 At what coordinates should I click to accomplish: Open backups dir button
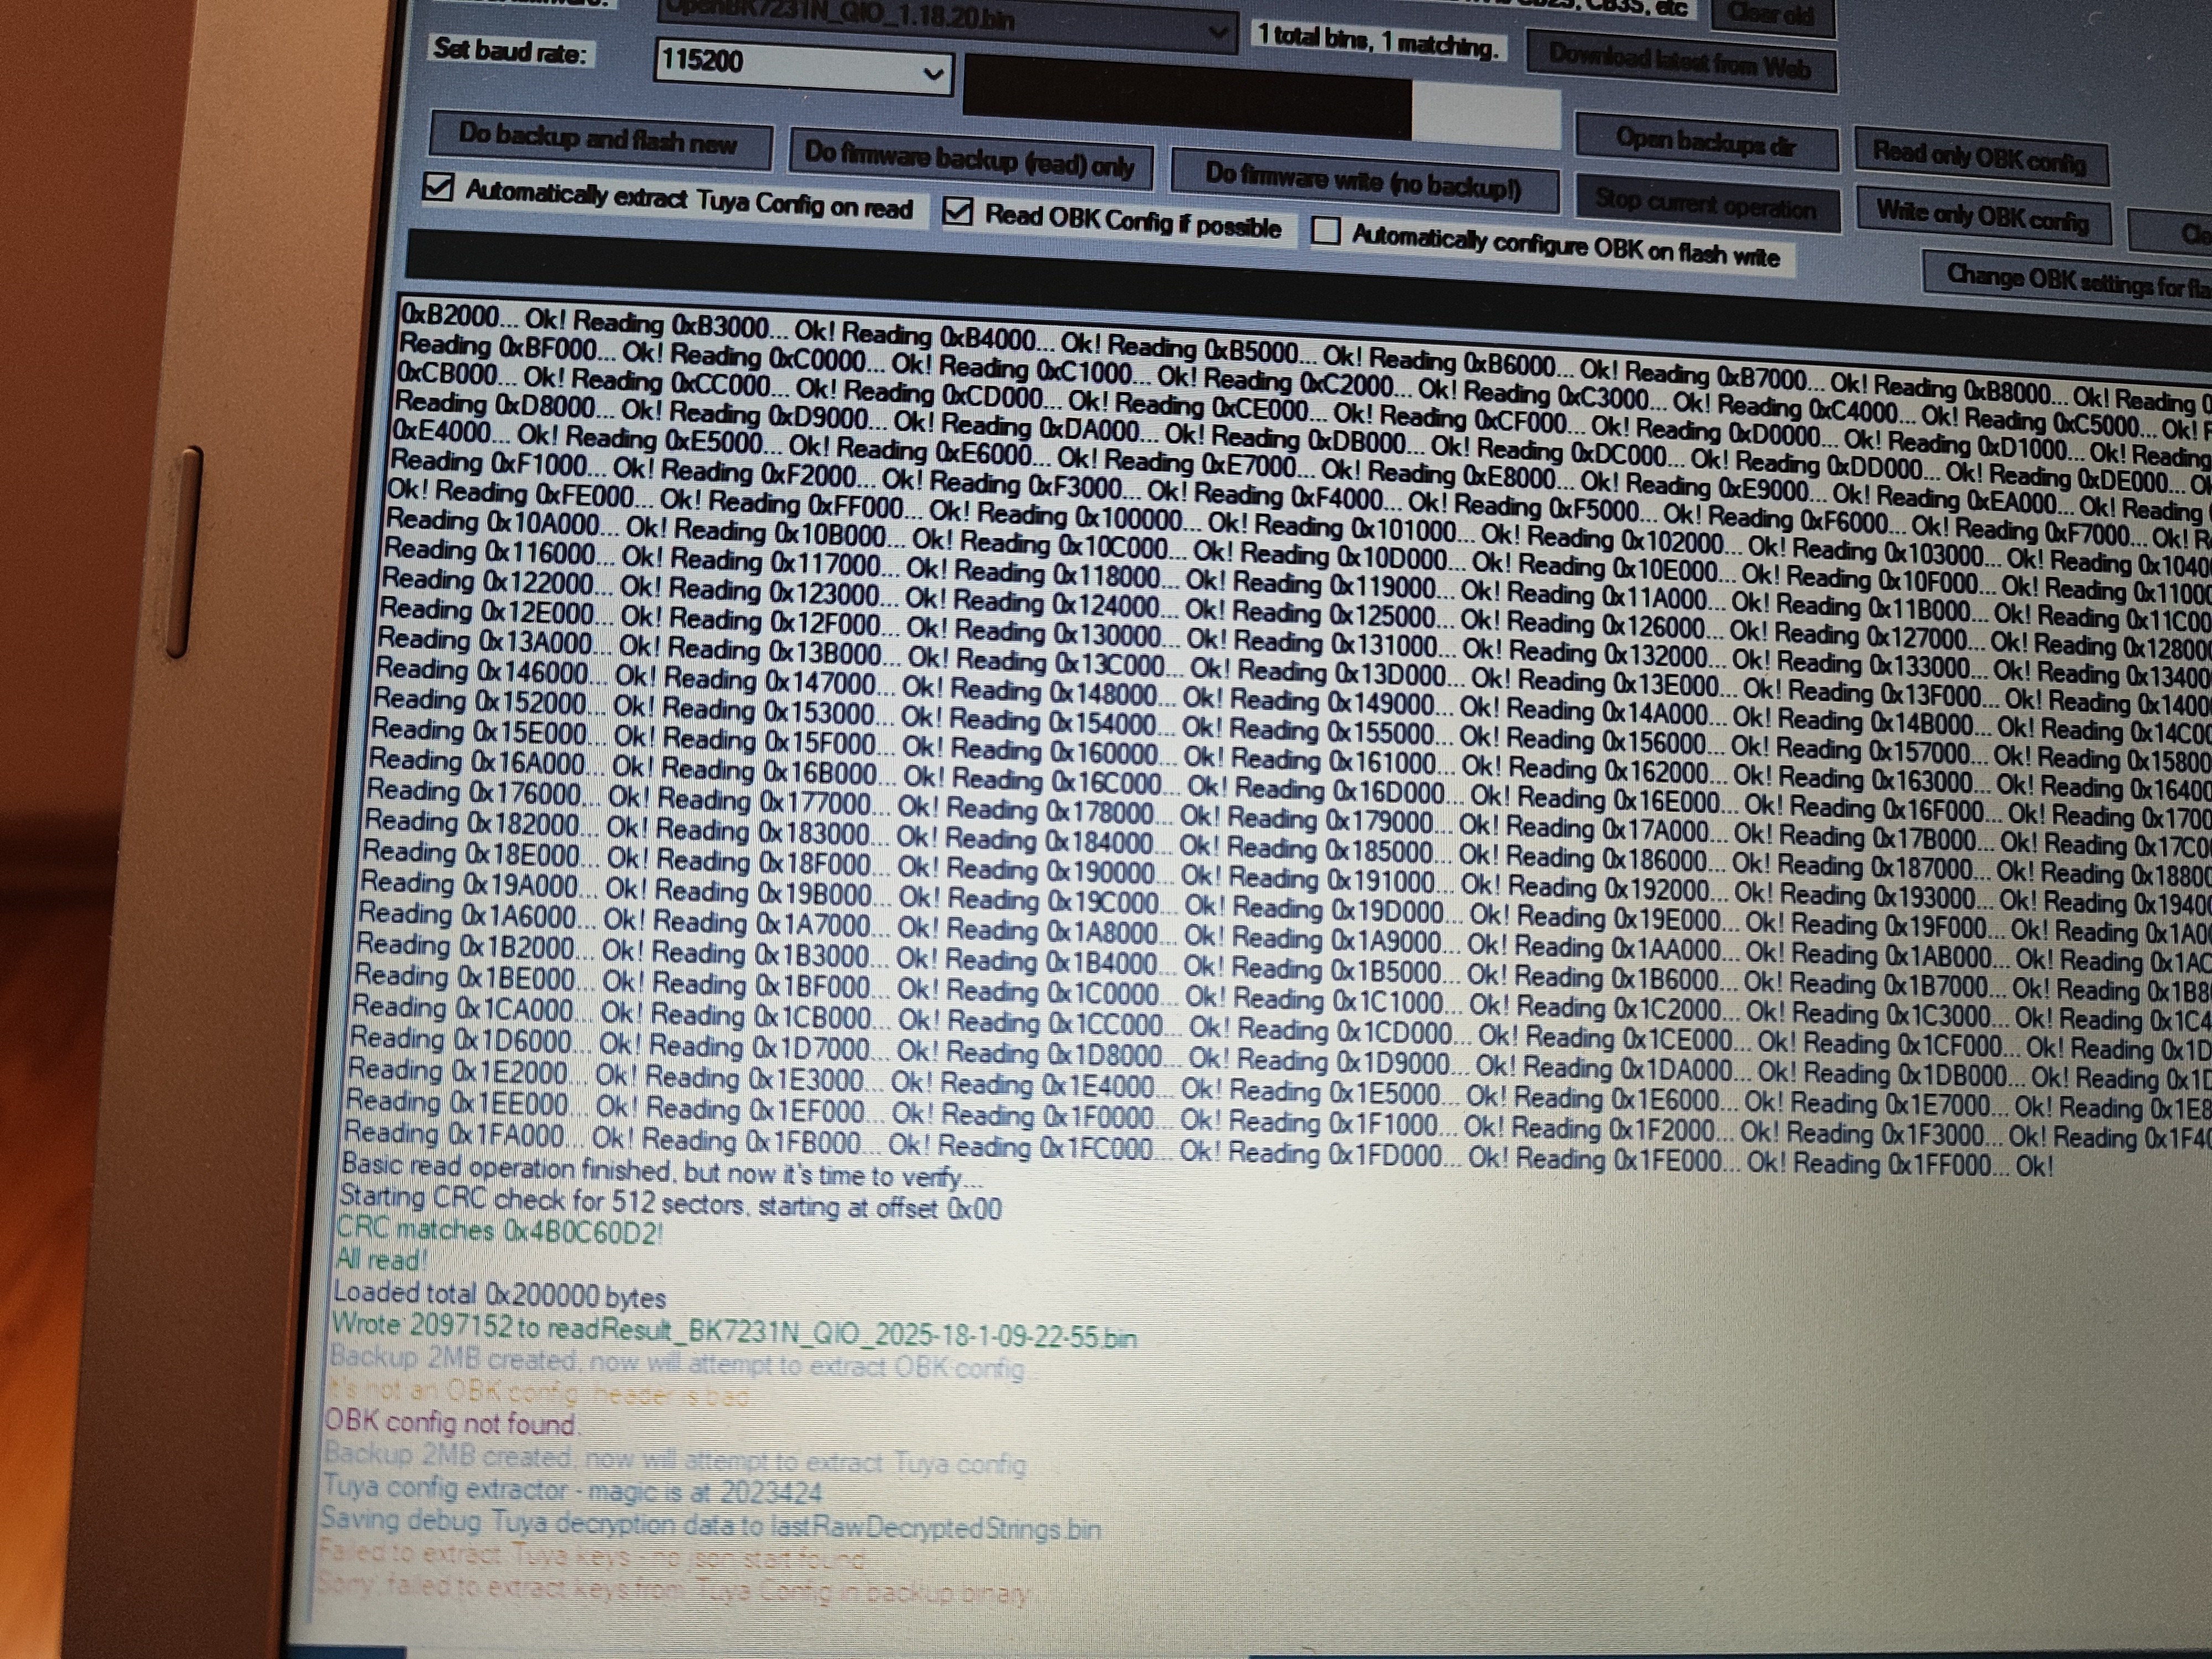[x=1706, y=143]
